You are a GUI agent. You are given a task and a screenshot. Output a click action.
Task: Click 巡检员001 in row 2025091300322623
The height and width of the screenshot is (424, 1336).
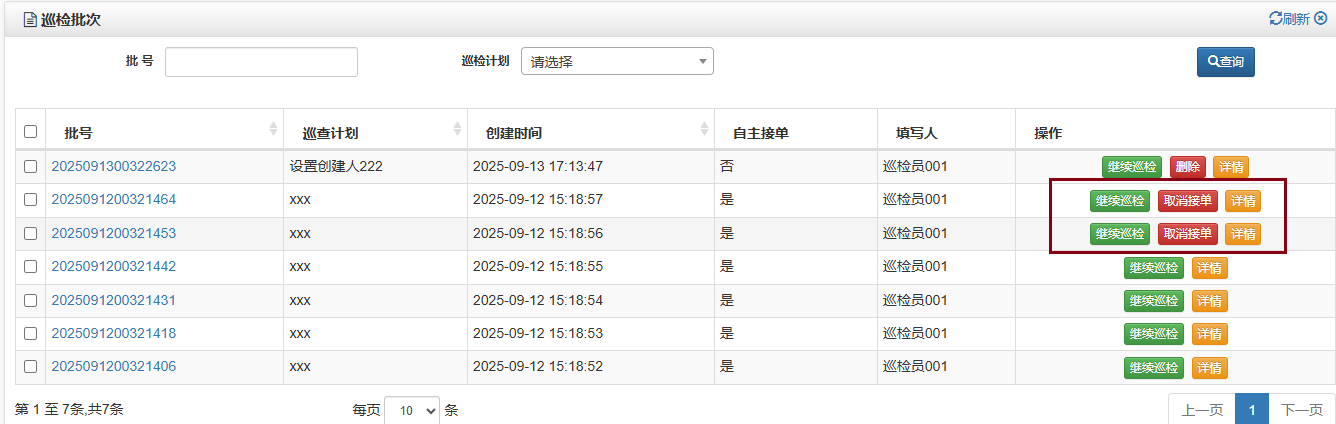[915, 166]
